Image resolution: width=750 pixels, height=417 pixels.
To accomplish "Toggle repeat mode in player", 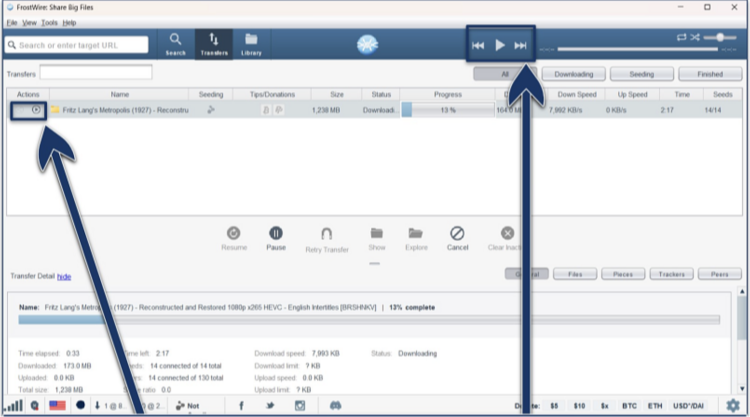I will [x=682, y=37].
